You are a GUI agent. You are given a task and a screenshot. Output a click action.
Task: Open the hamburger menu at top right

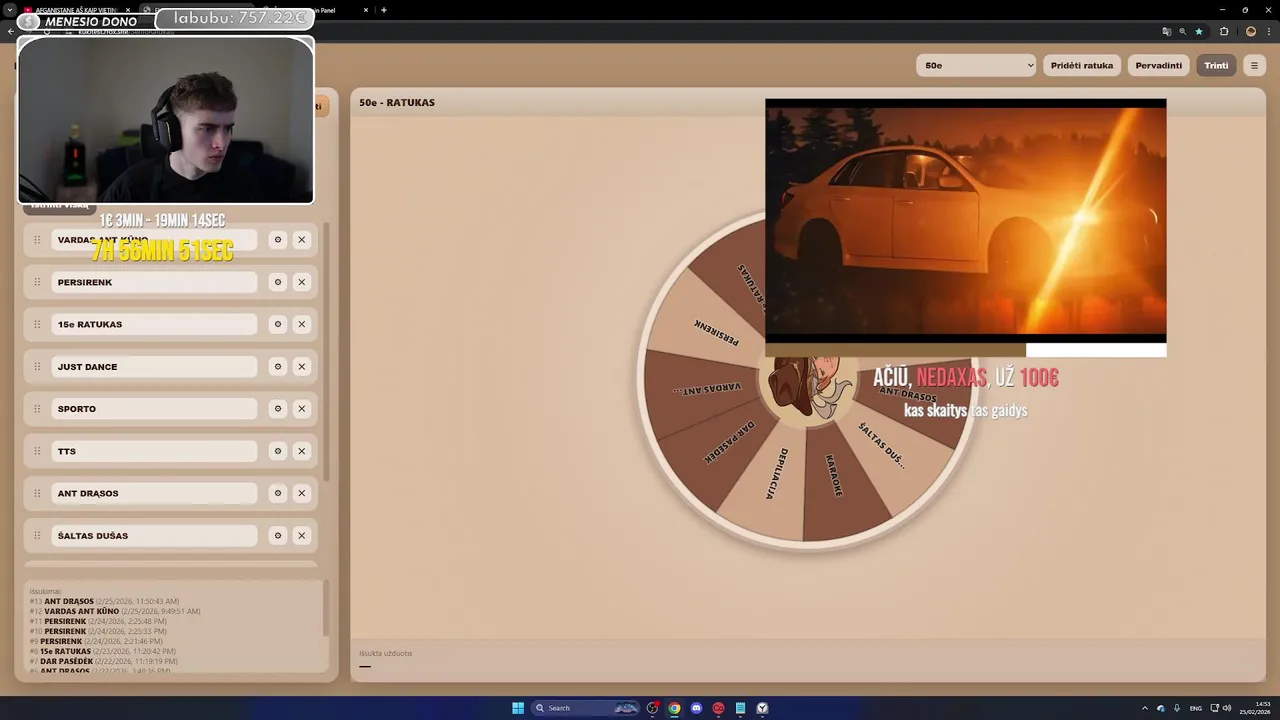pyautogui.click(x=1254, y=65)
